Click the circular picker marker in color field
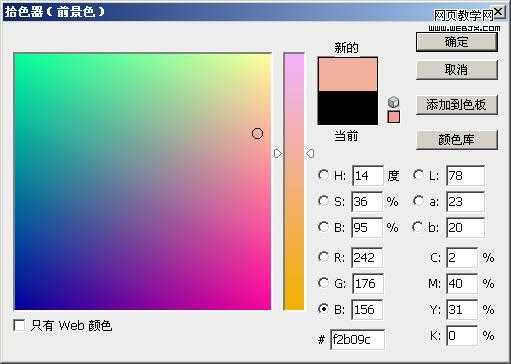This screenshot has width=511, height=364. 257,133
